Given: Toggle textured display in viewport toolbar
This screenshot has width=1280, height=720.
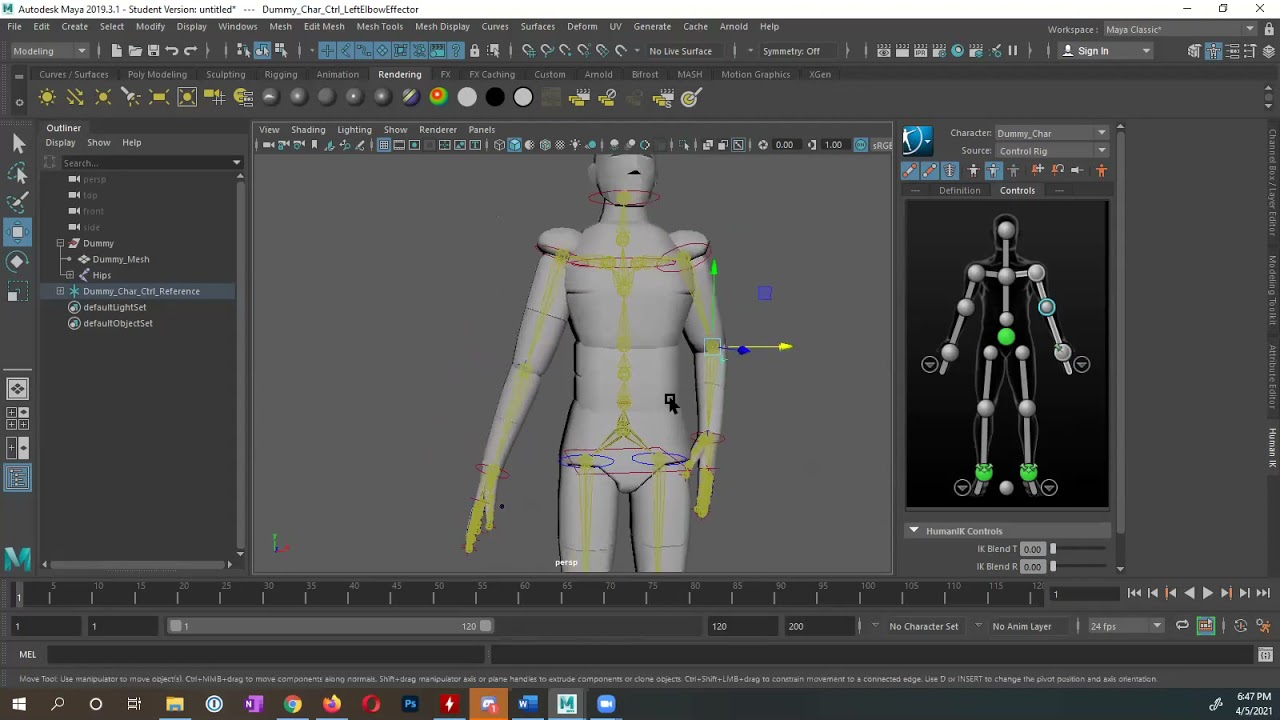Looking at the screenshot, I should pos(560,145).
